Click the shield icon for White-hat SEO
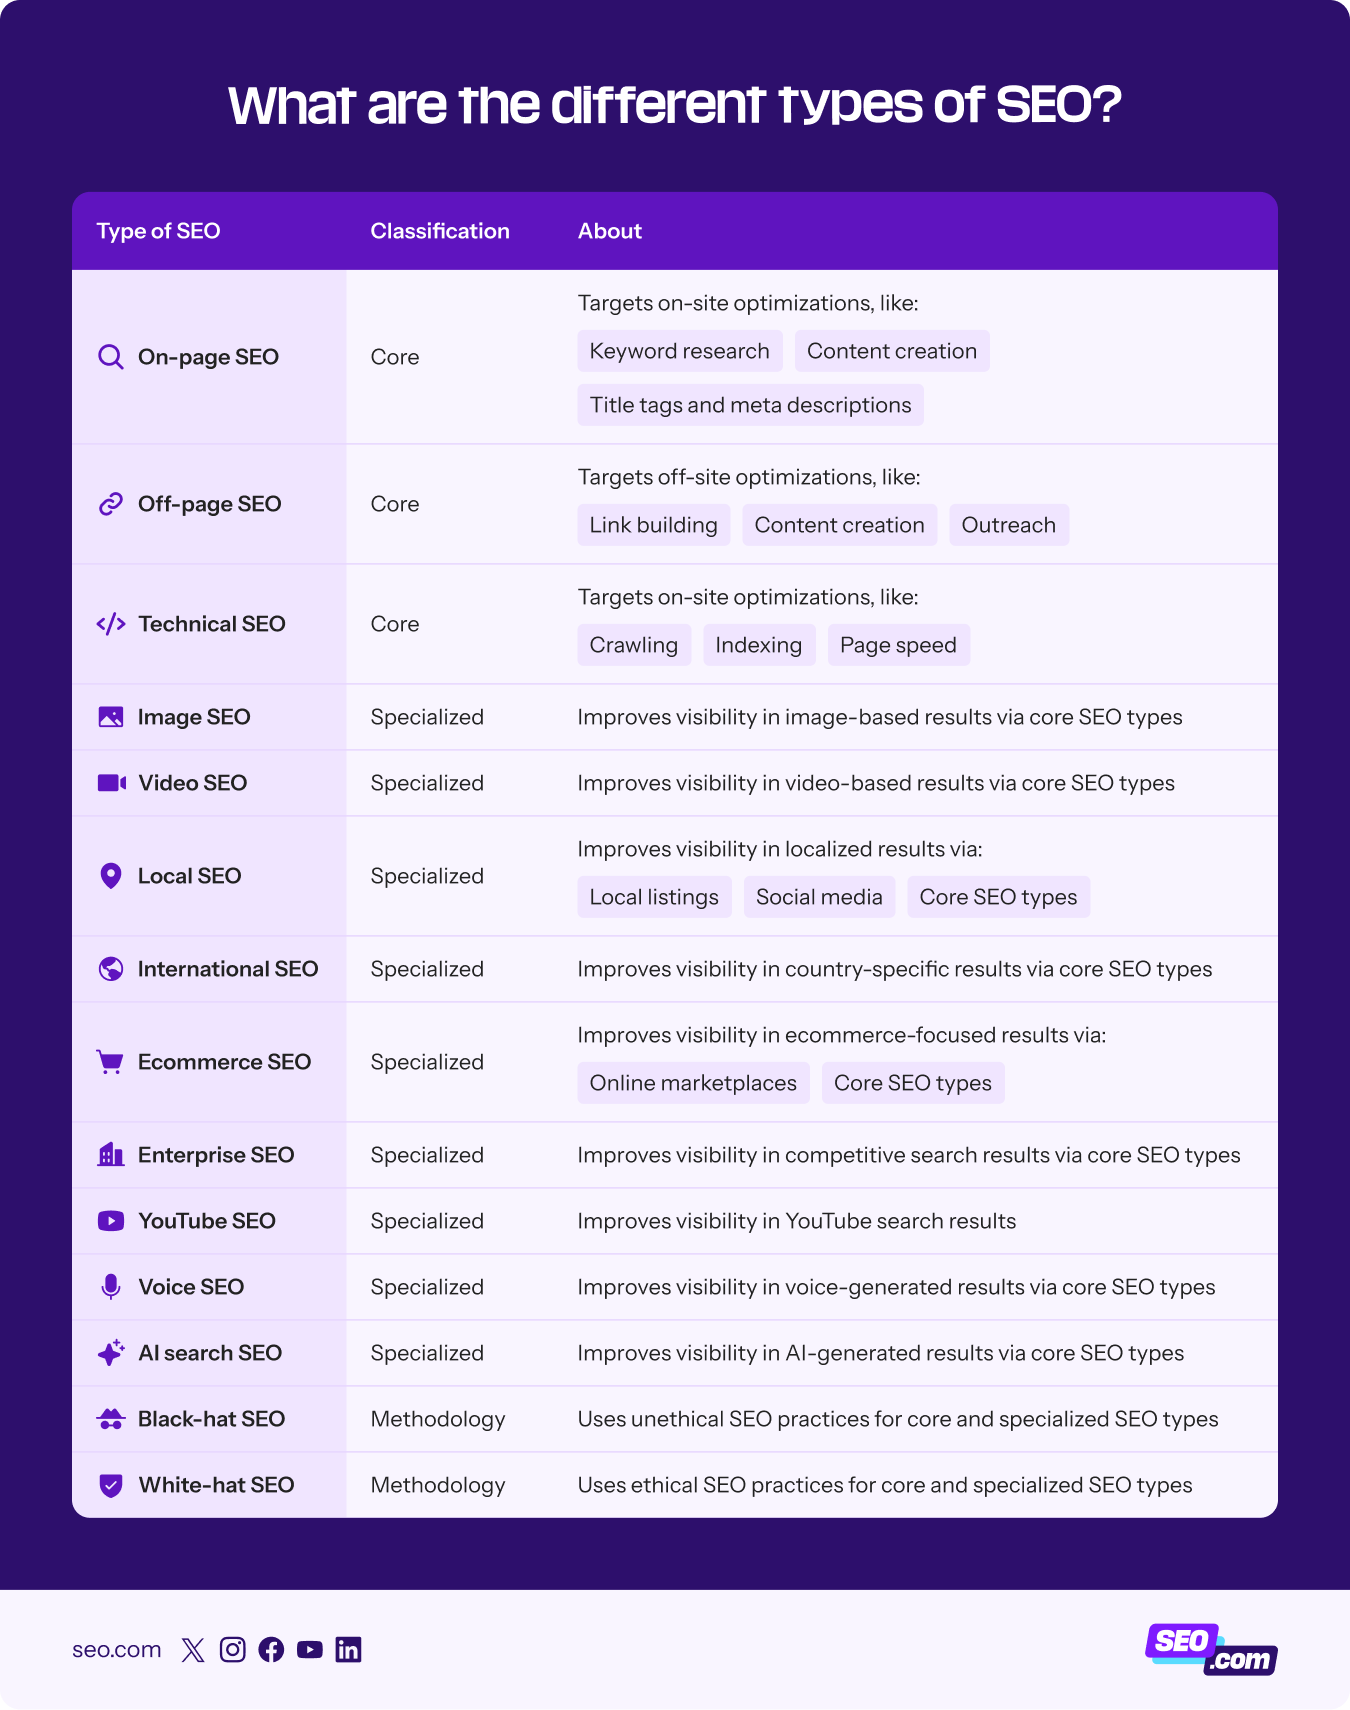The image size is (1350, 1710). click(x=110, y=1485)
